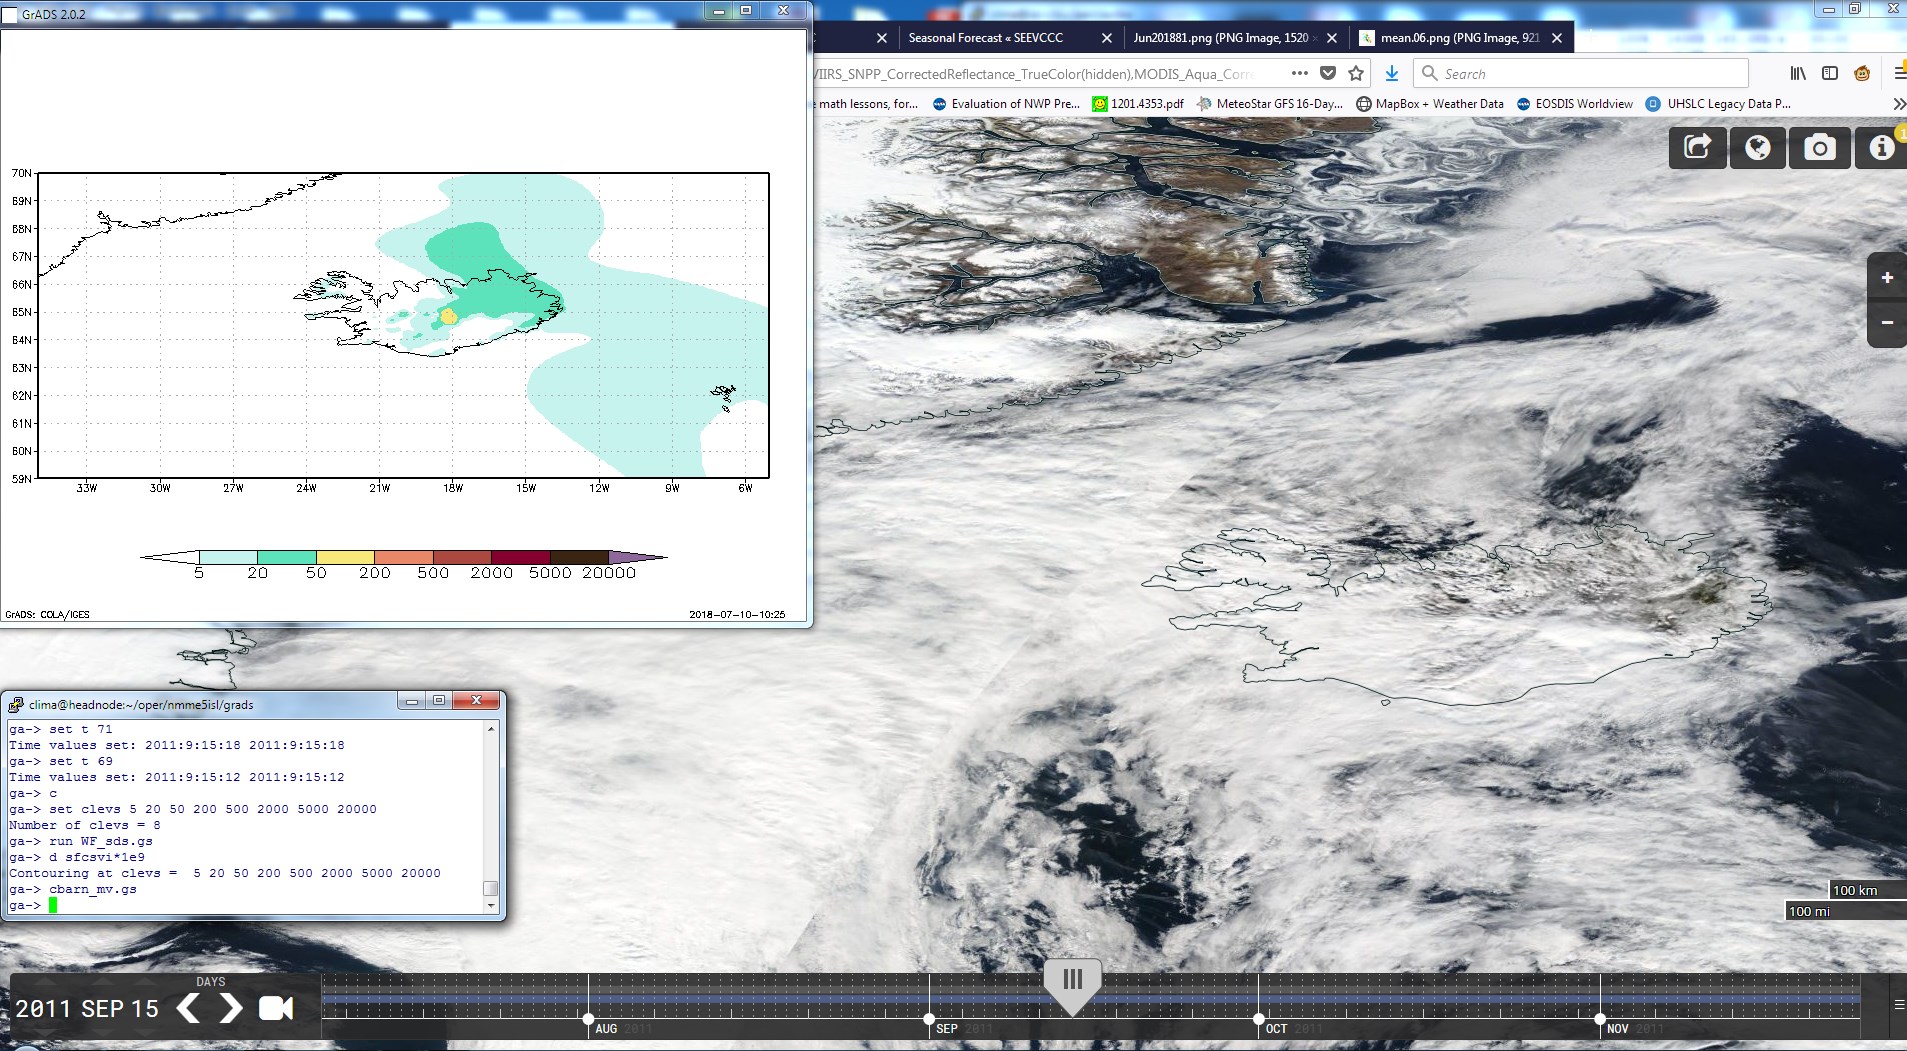The width and height of the screenshot is (1907, 1051).
Task: Open 1201.4353.pdf bookmark
Action: [1138, 104]
